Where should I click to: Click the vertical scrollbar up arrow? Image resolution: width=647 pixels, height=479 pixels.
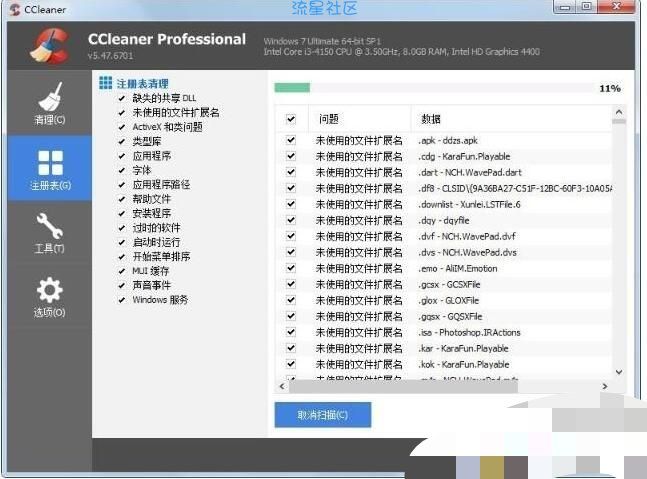pyautogui.click(x=619, y=112)
